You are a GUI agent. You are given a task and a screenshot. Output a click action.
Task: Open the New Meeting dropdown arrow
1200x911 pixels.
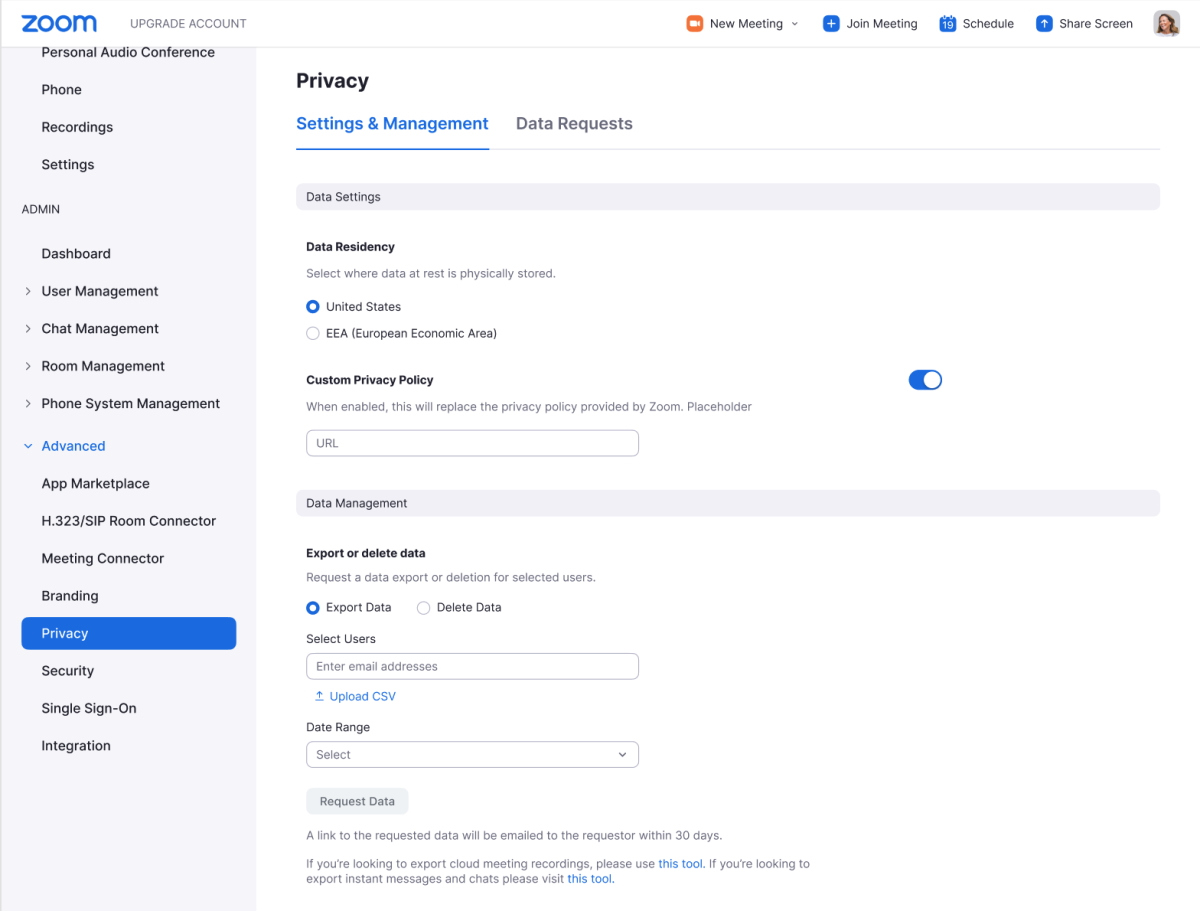(x=795, y=24)
